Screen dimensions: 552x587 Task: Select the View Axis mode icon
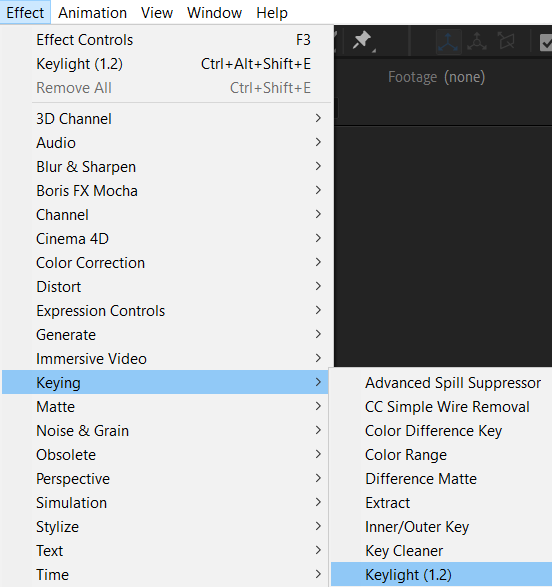click(506, 41)
